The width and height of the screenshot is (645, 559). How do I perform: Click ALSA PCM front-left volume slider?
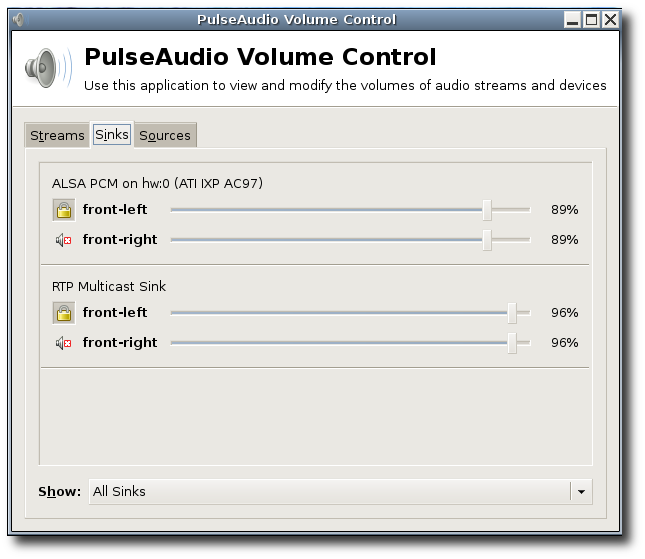pos(487,210)
